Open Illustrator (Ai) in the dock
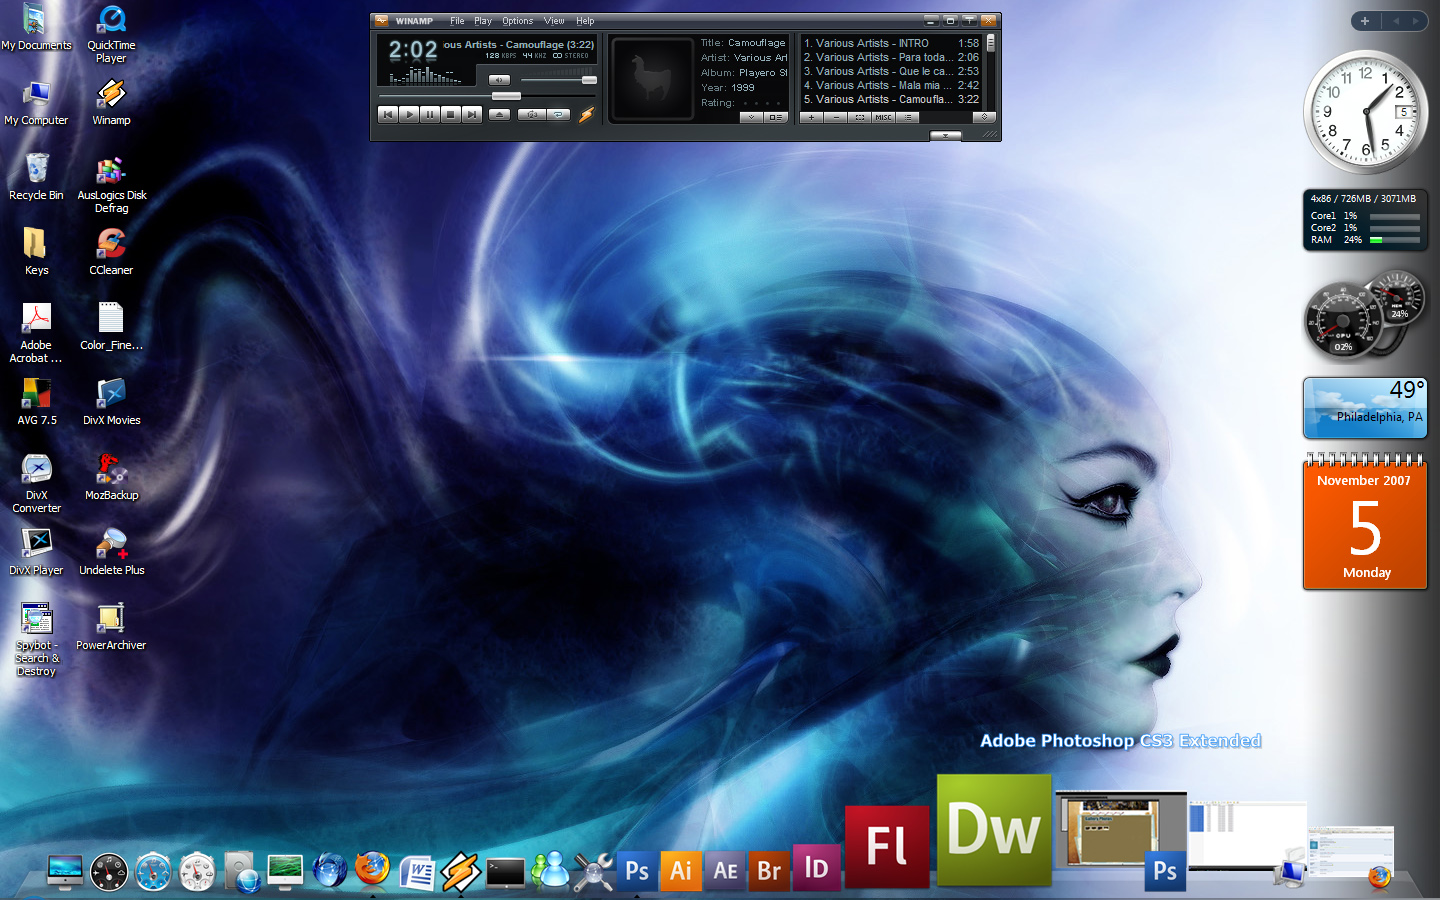The width and height of the screenshot is (1440, 900). (x=681, y=871)
